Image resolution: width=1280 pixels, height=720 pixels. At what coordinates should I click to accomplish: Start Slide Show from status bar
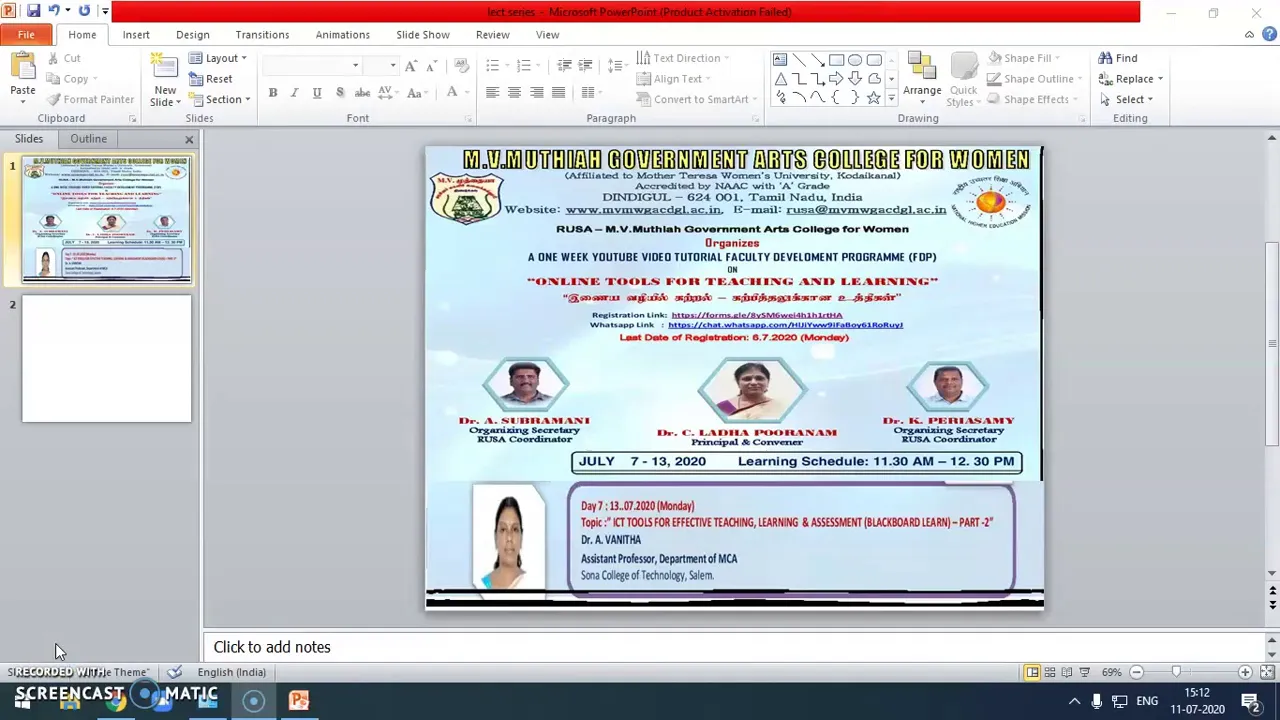coord(1084,672)
